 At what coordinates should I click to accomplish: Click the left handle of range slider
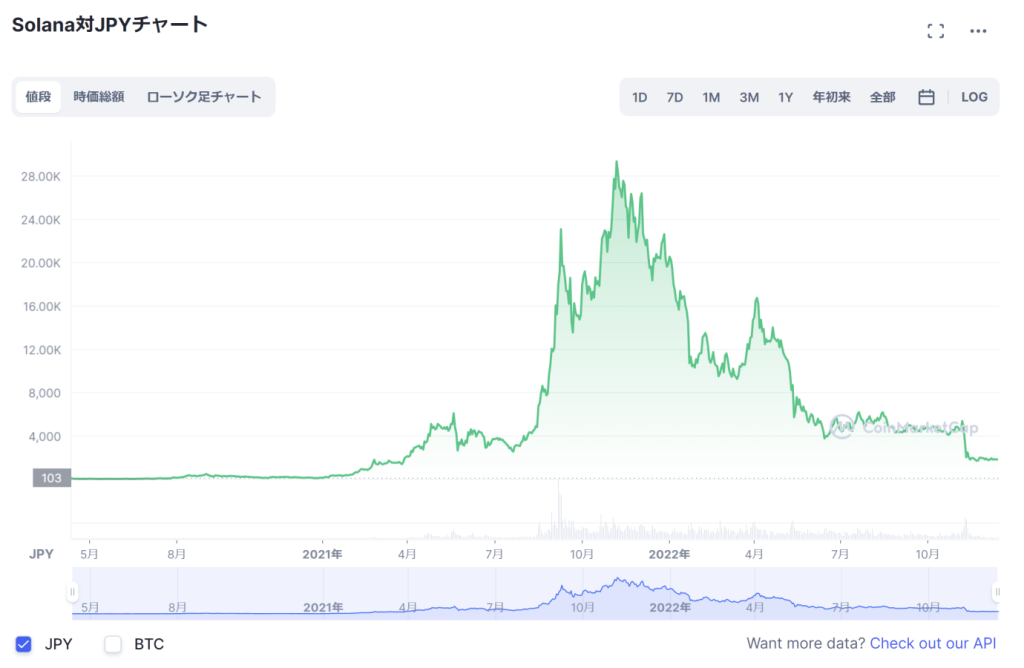click(x=72, y=592)
